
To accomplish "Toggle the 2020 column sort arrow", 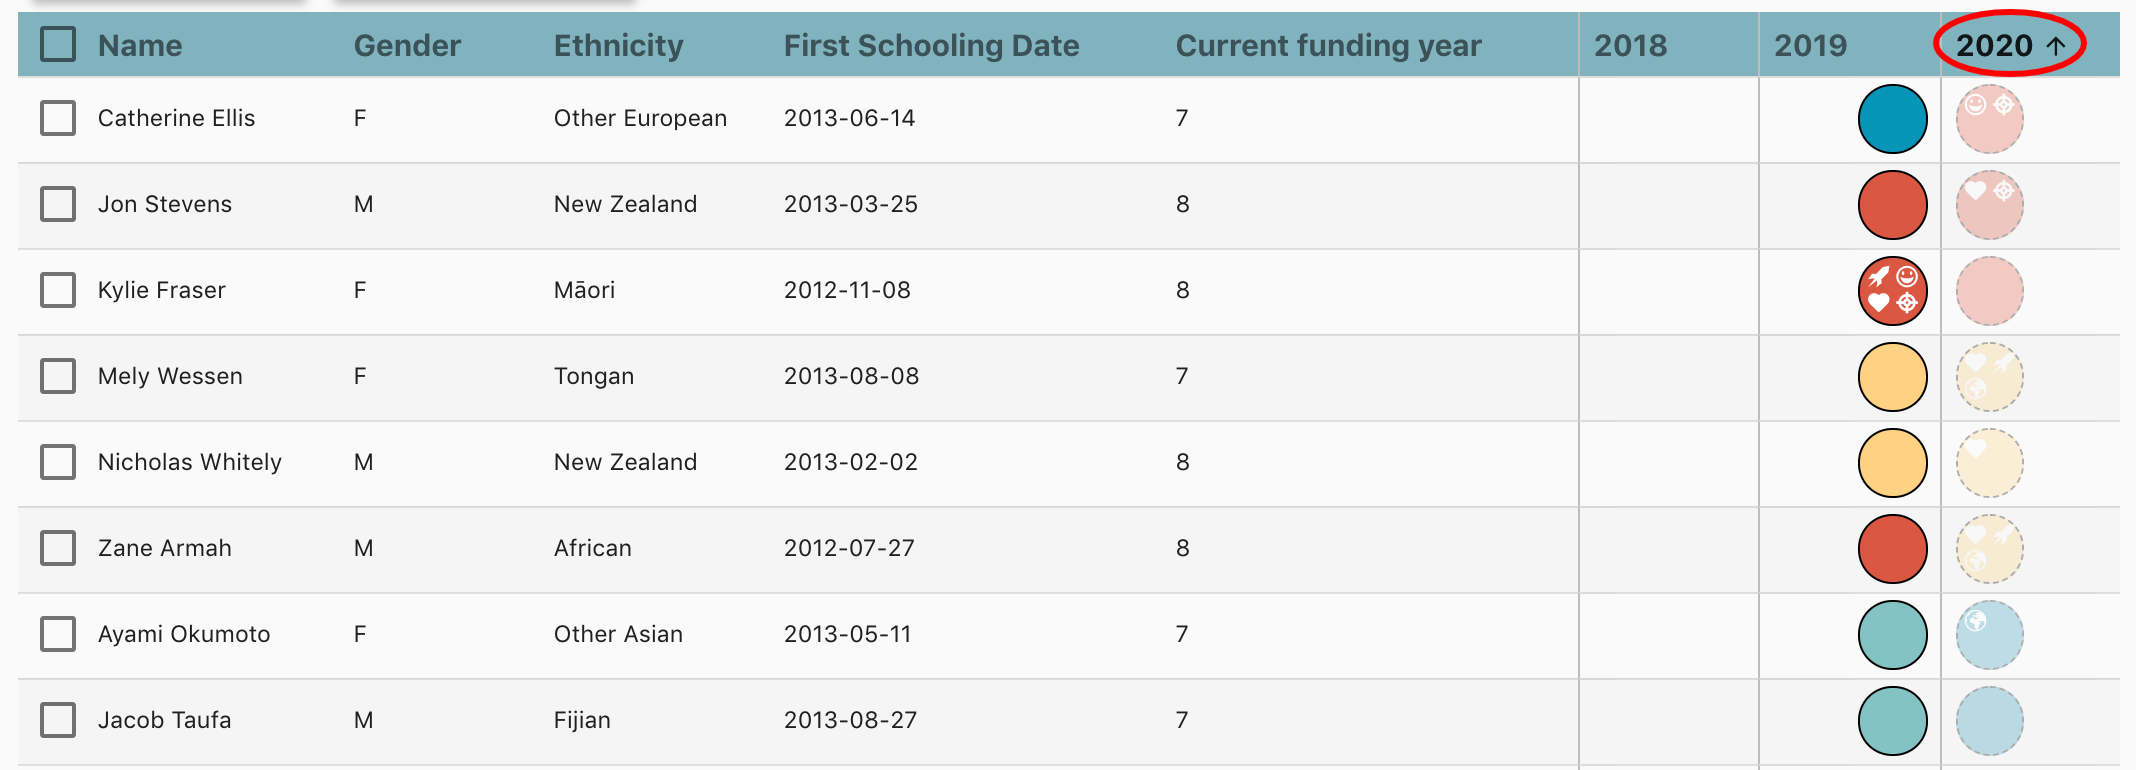I will tap(2056, 45).
